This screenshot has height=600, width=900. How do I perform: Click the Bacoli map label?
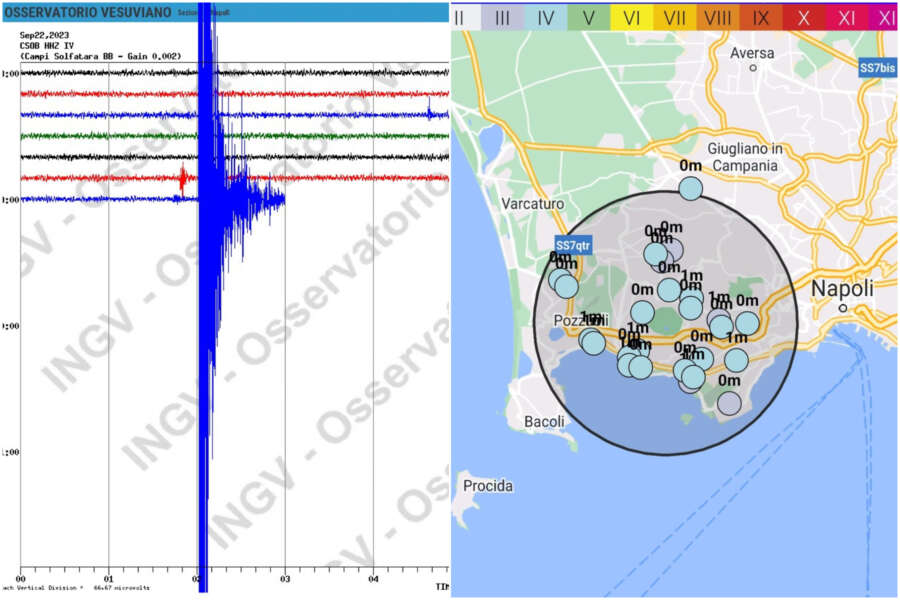547,422
